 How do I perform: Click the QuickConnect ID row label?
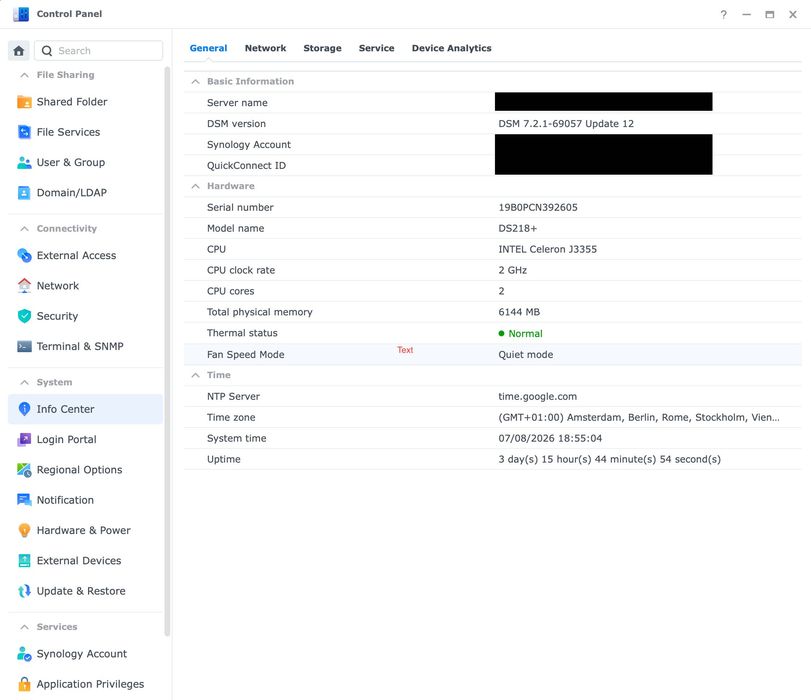pyautogui.click(x=246, y=166)
